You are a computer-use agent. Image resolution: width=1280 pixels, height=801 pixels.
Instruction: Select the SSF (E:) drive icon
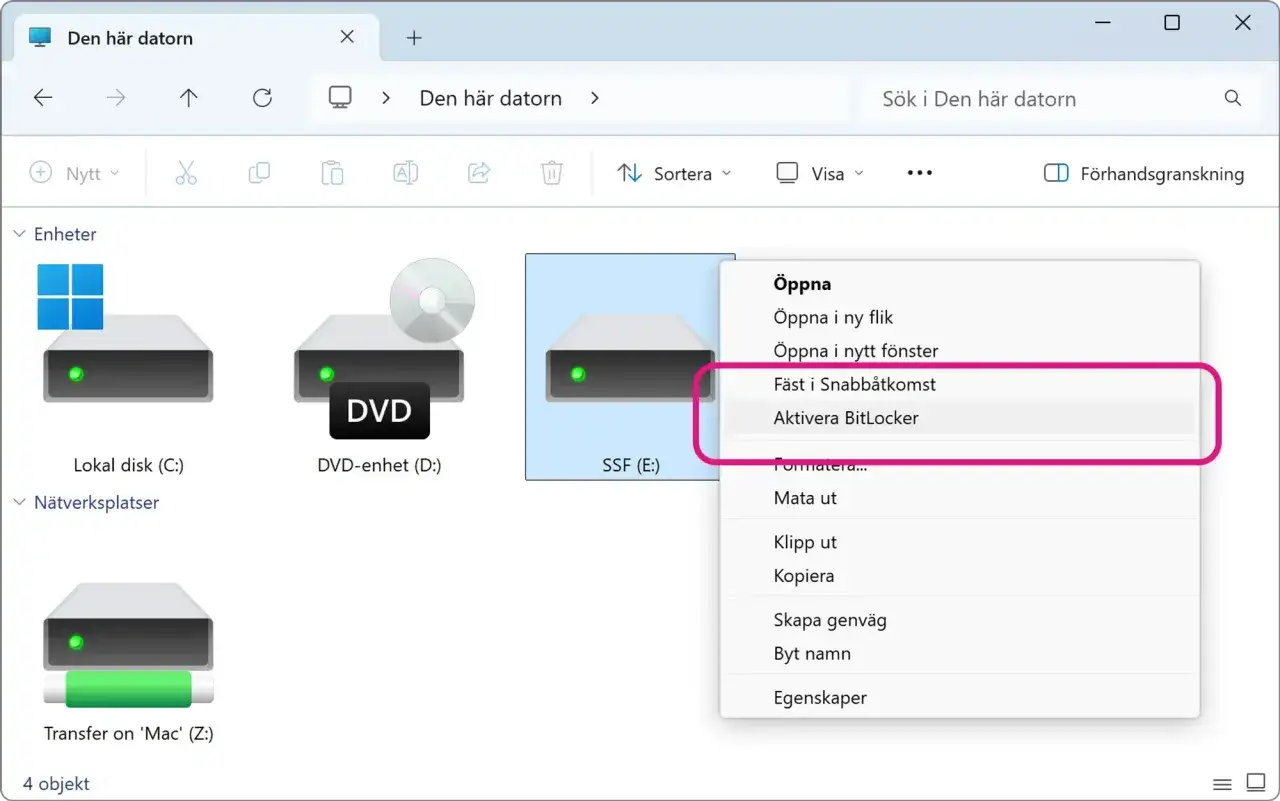click(x=630, y=367)
